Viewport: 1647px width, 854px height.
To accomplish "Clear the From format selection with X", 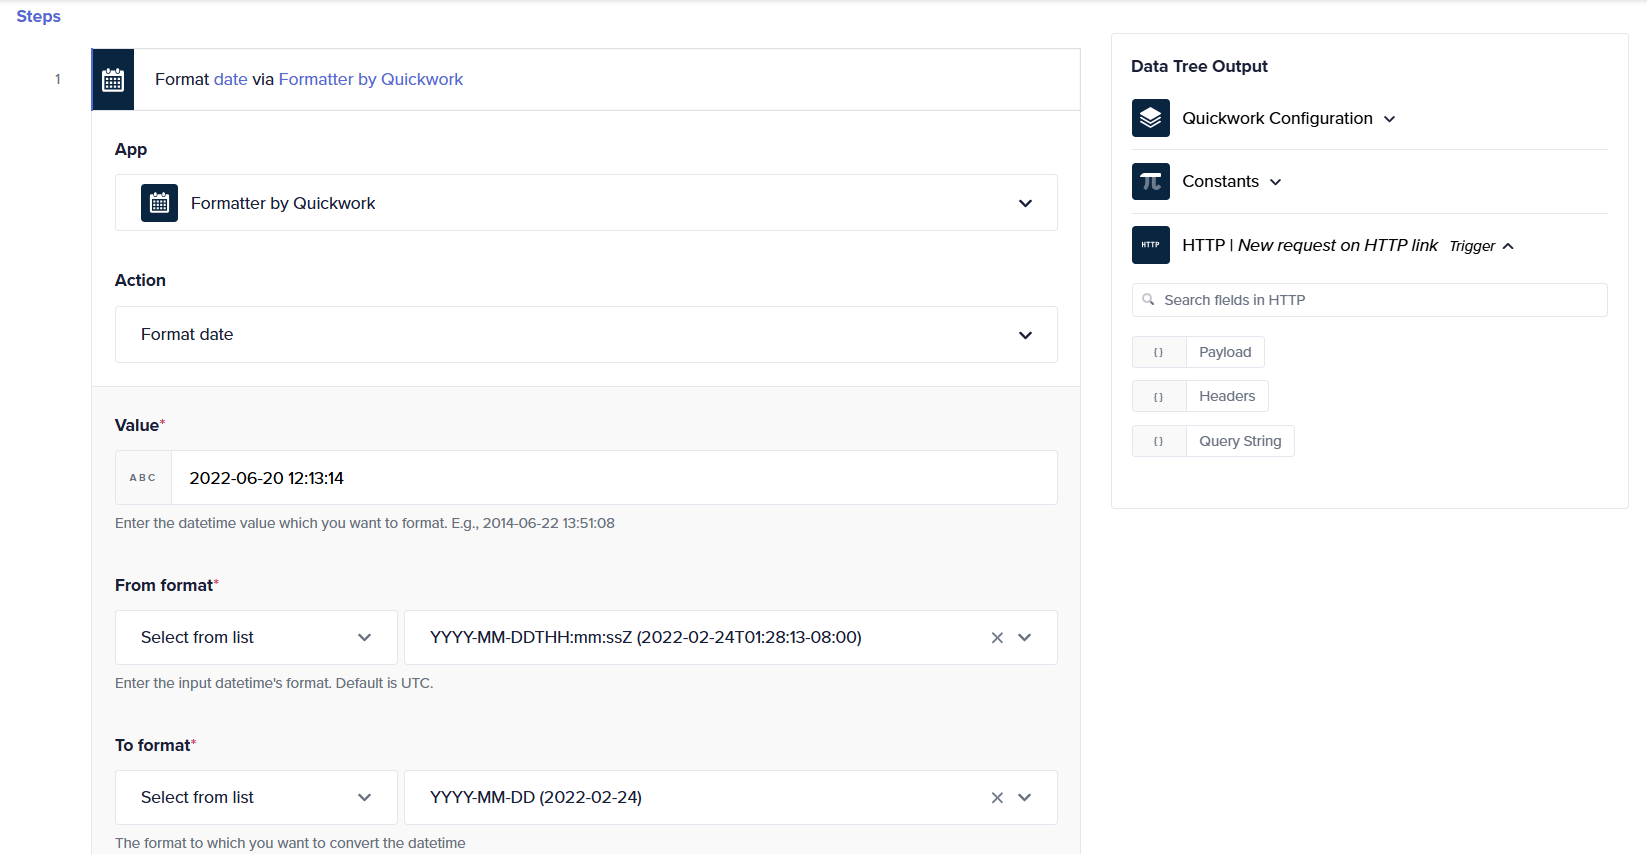I will 997,638.
